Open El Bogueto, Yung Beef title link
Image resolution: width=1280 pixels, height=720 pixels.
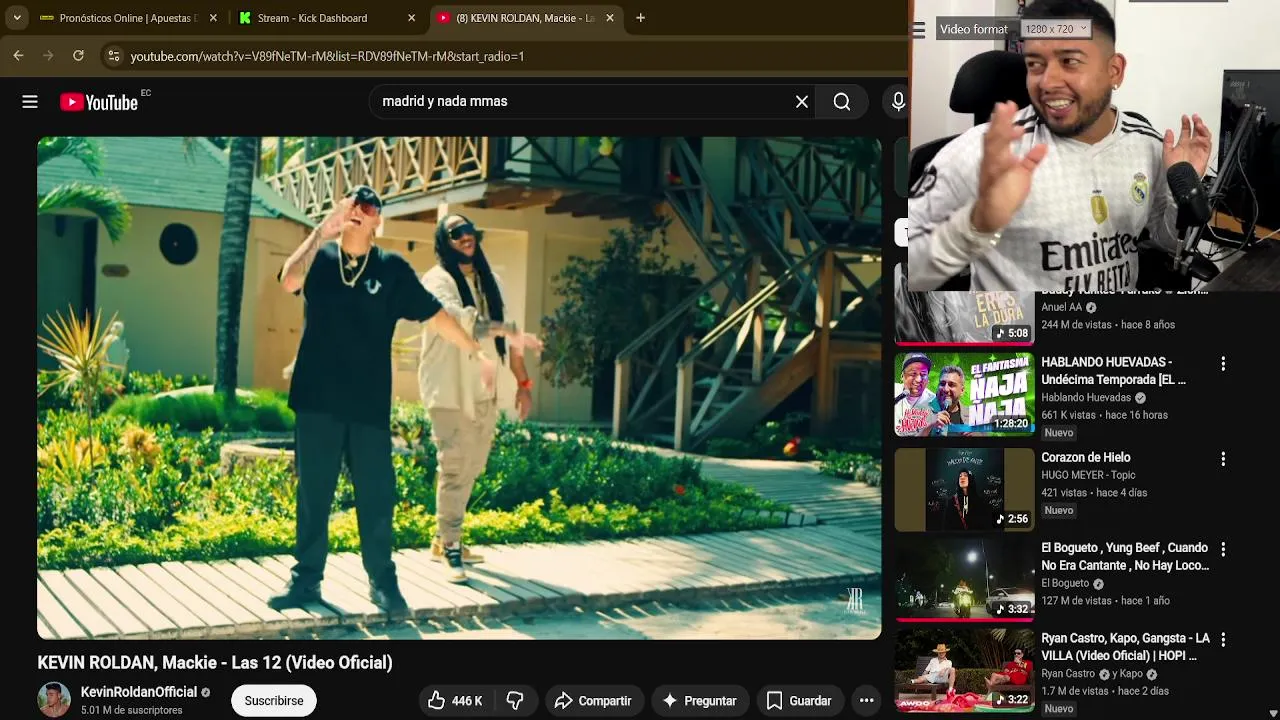(1125, 557)
